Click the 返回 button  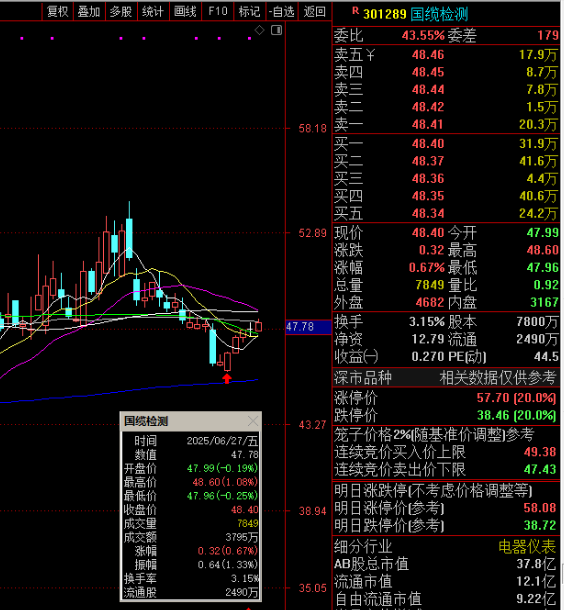pyautogui.click(x=315, y=12)
